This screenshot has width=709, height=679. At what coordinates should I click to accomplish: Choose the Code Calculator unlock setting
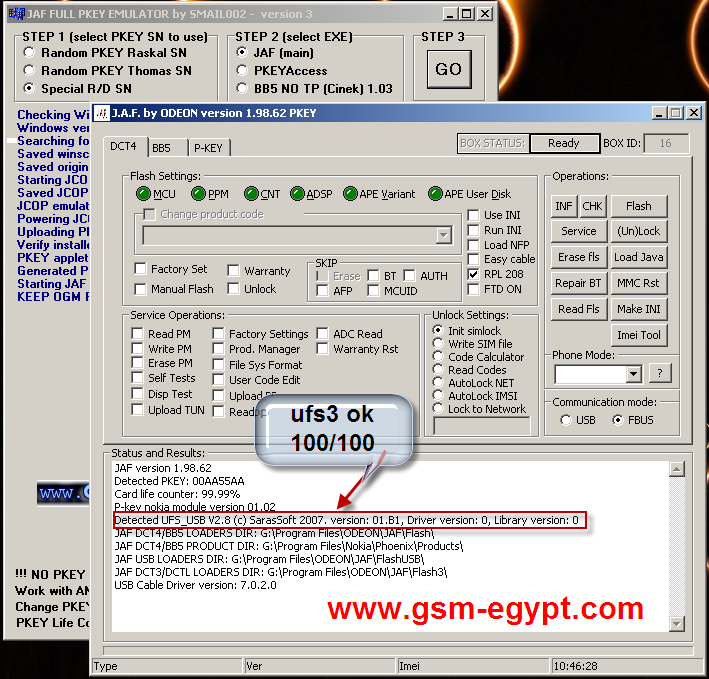pos(437,357)
